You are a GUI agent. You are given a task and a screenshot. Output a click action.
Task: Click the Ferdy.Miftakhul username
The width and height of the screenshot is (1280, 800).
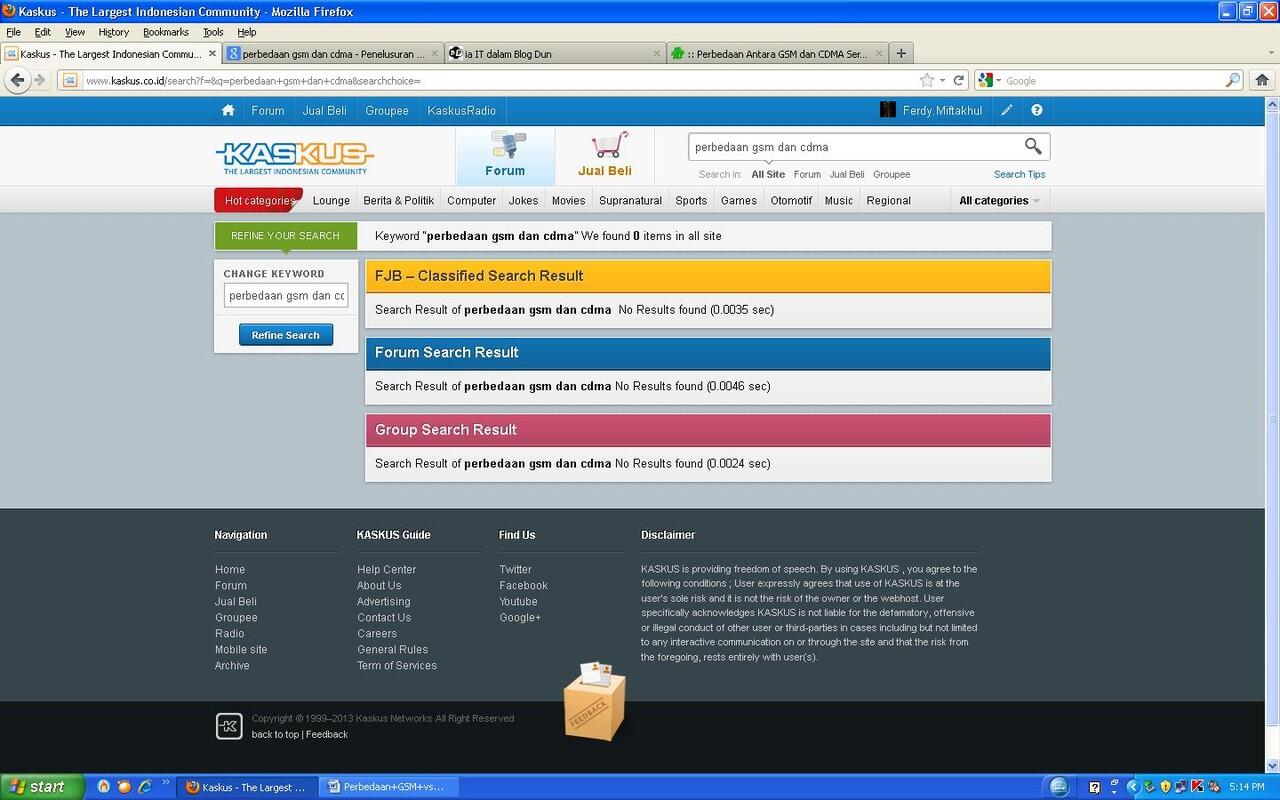point(942,111)
